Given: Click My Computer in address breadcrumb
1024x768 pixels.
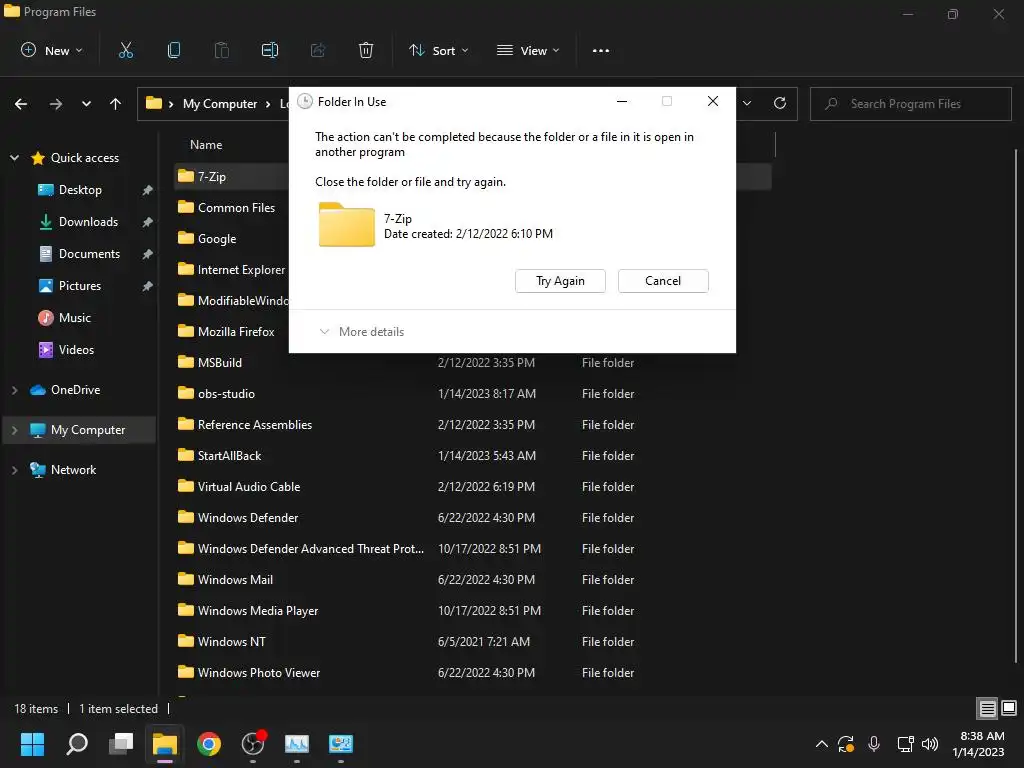Looking at the screenshot, I should [x=220, y=104].
